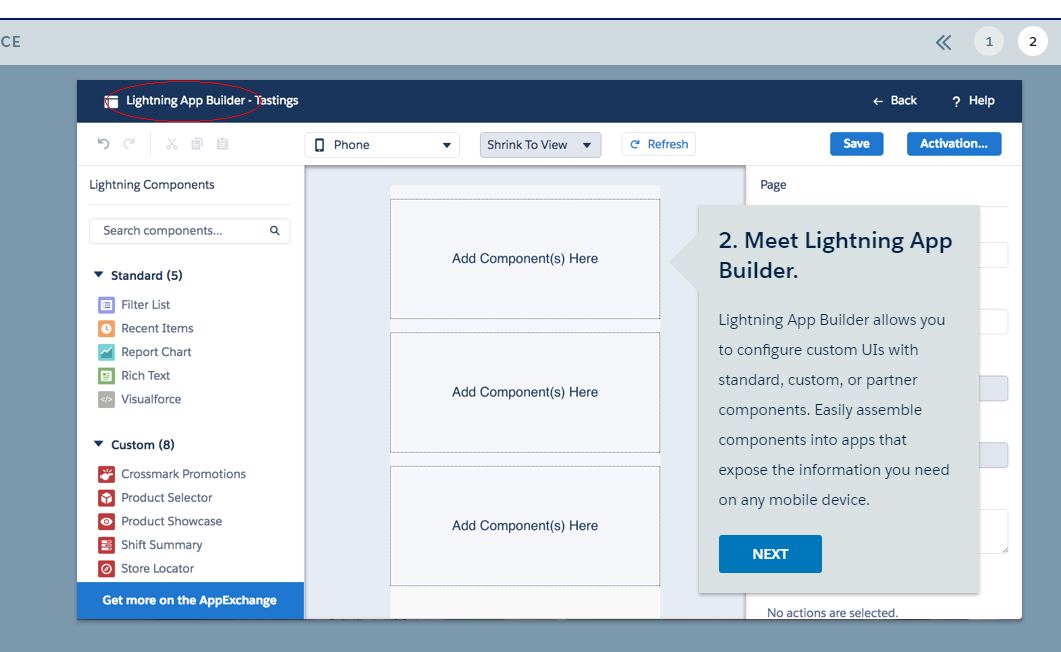Click the Report Chart icon
The height and width of the screenshot is (652, 1061).
[x=106, y=352]
